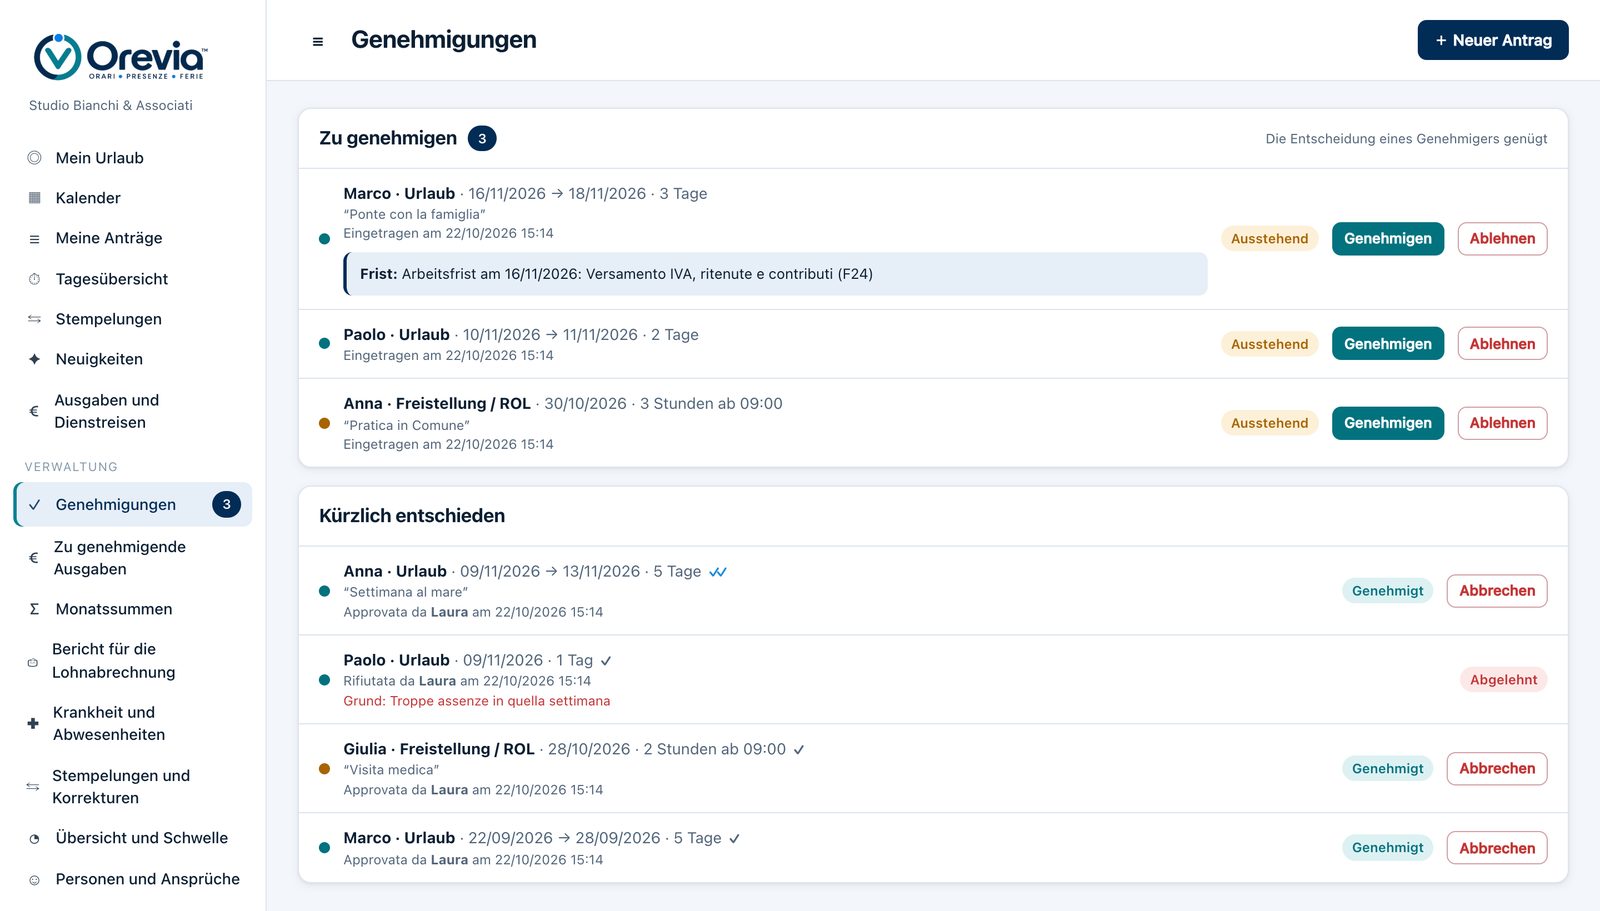
Task: Reject Paolo's Urlaub 10/11/2026 request
Action: pyautogui.click(x=1502, y=344)
